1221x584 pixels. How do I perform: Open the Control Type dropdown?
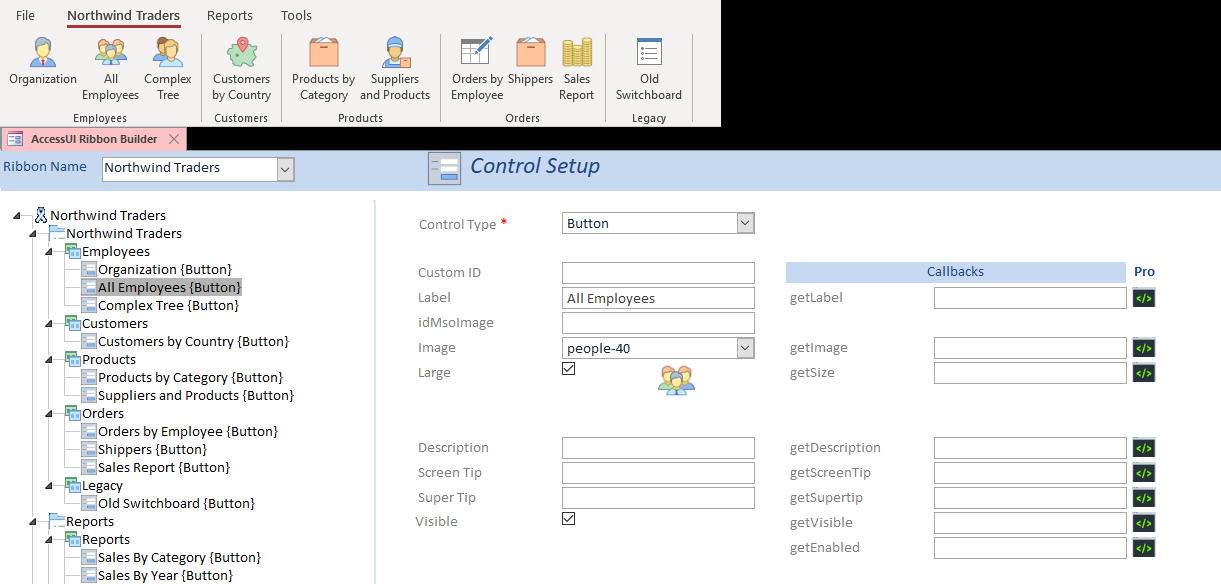(745, 223)
